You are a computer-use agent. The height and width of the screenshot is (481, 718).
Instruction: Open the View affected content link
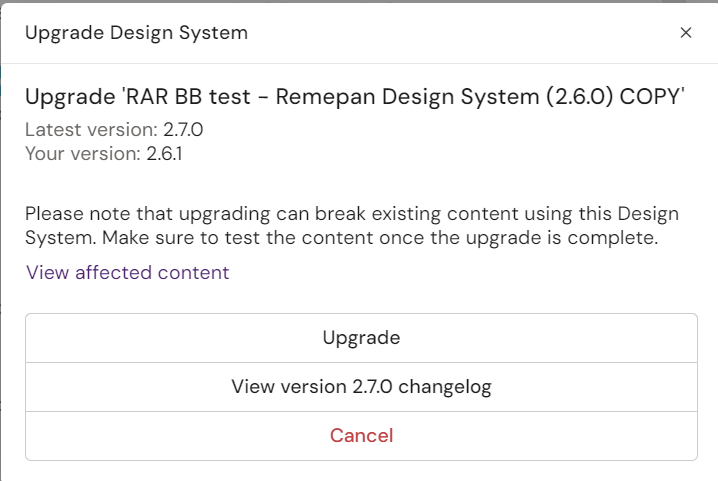[x=128, y=272]
